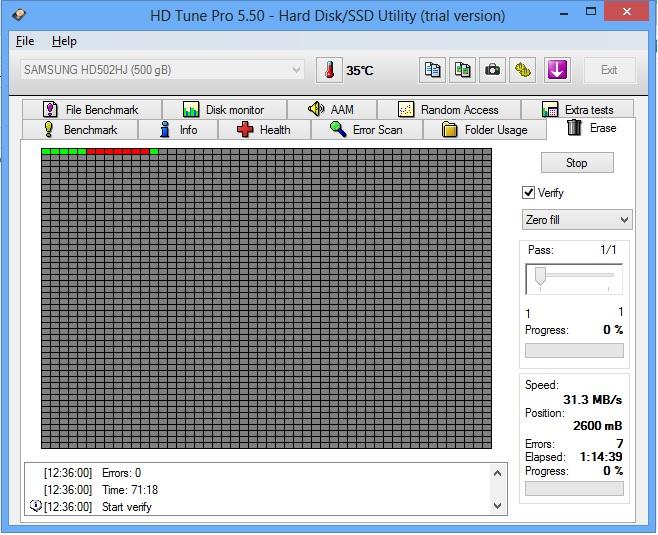658x535 pixels.
Task: Click the overall Progress bar at bottom
Action: (574, 488)
